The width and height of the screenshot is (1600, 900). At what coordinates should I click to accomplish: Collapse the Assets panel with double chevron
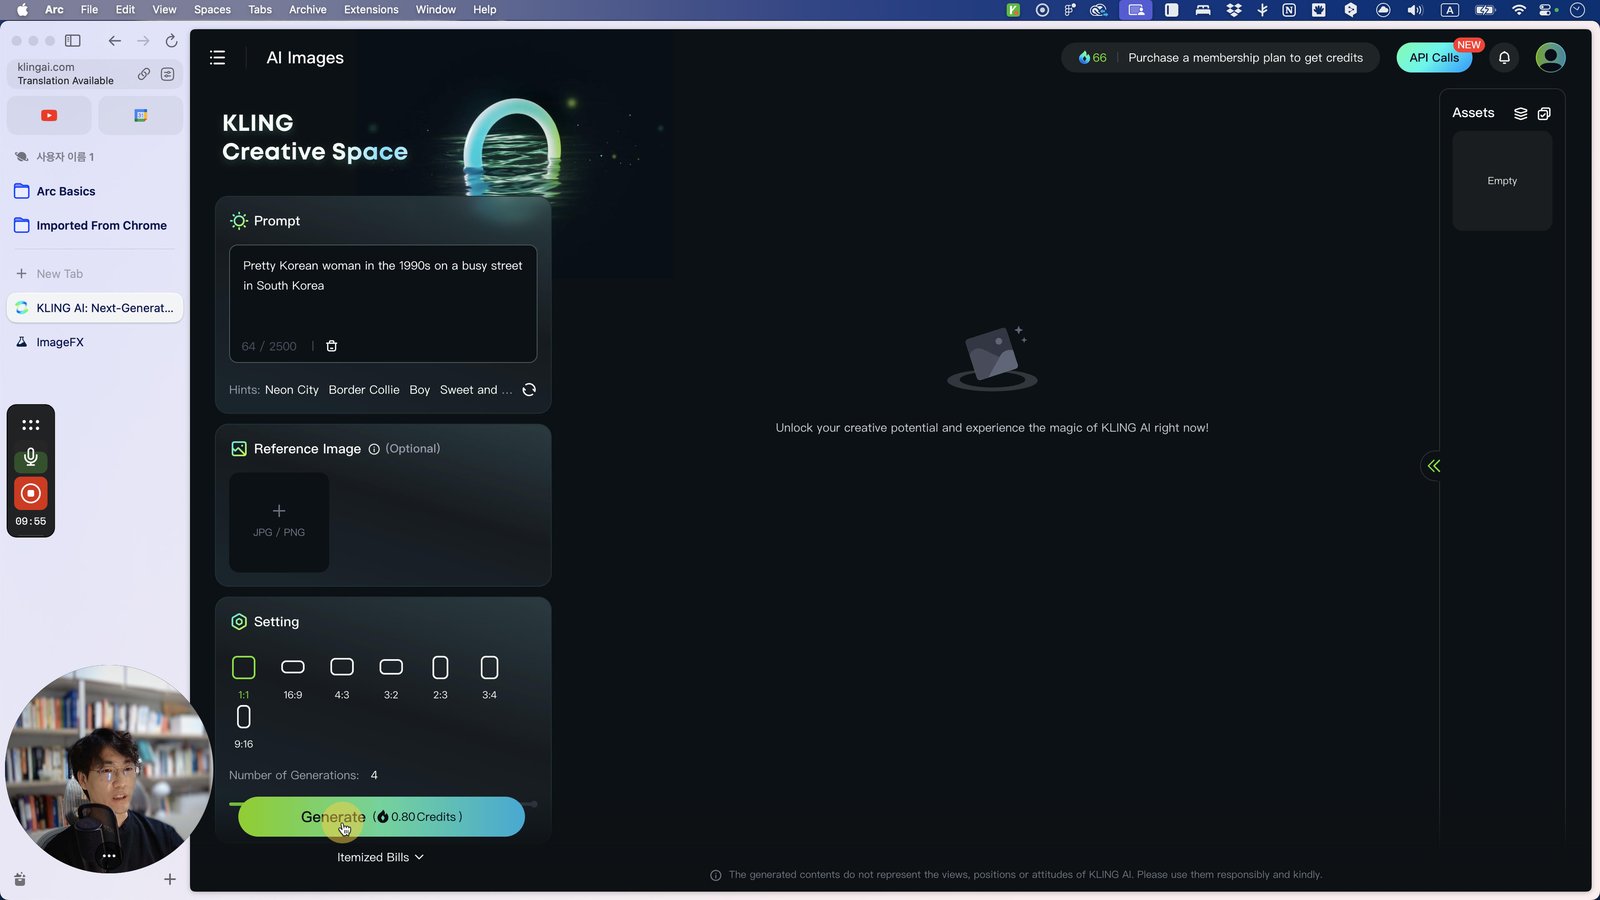click(x=1433, y=466)
